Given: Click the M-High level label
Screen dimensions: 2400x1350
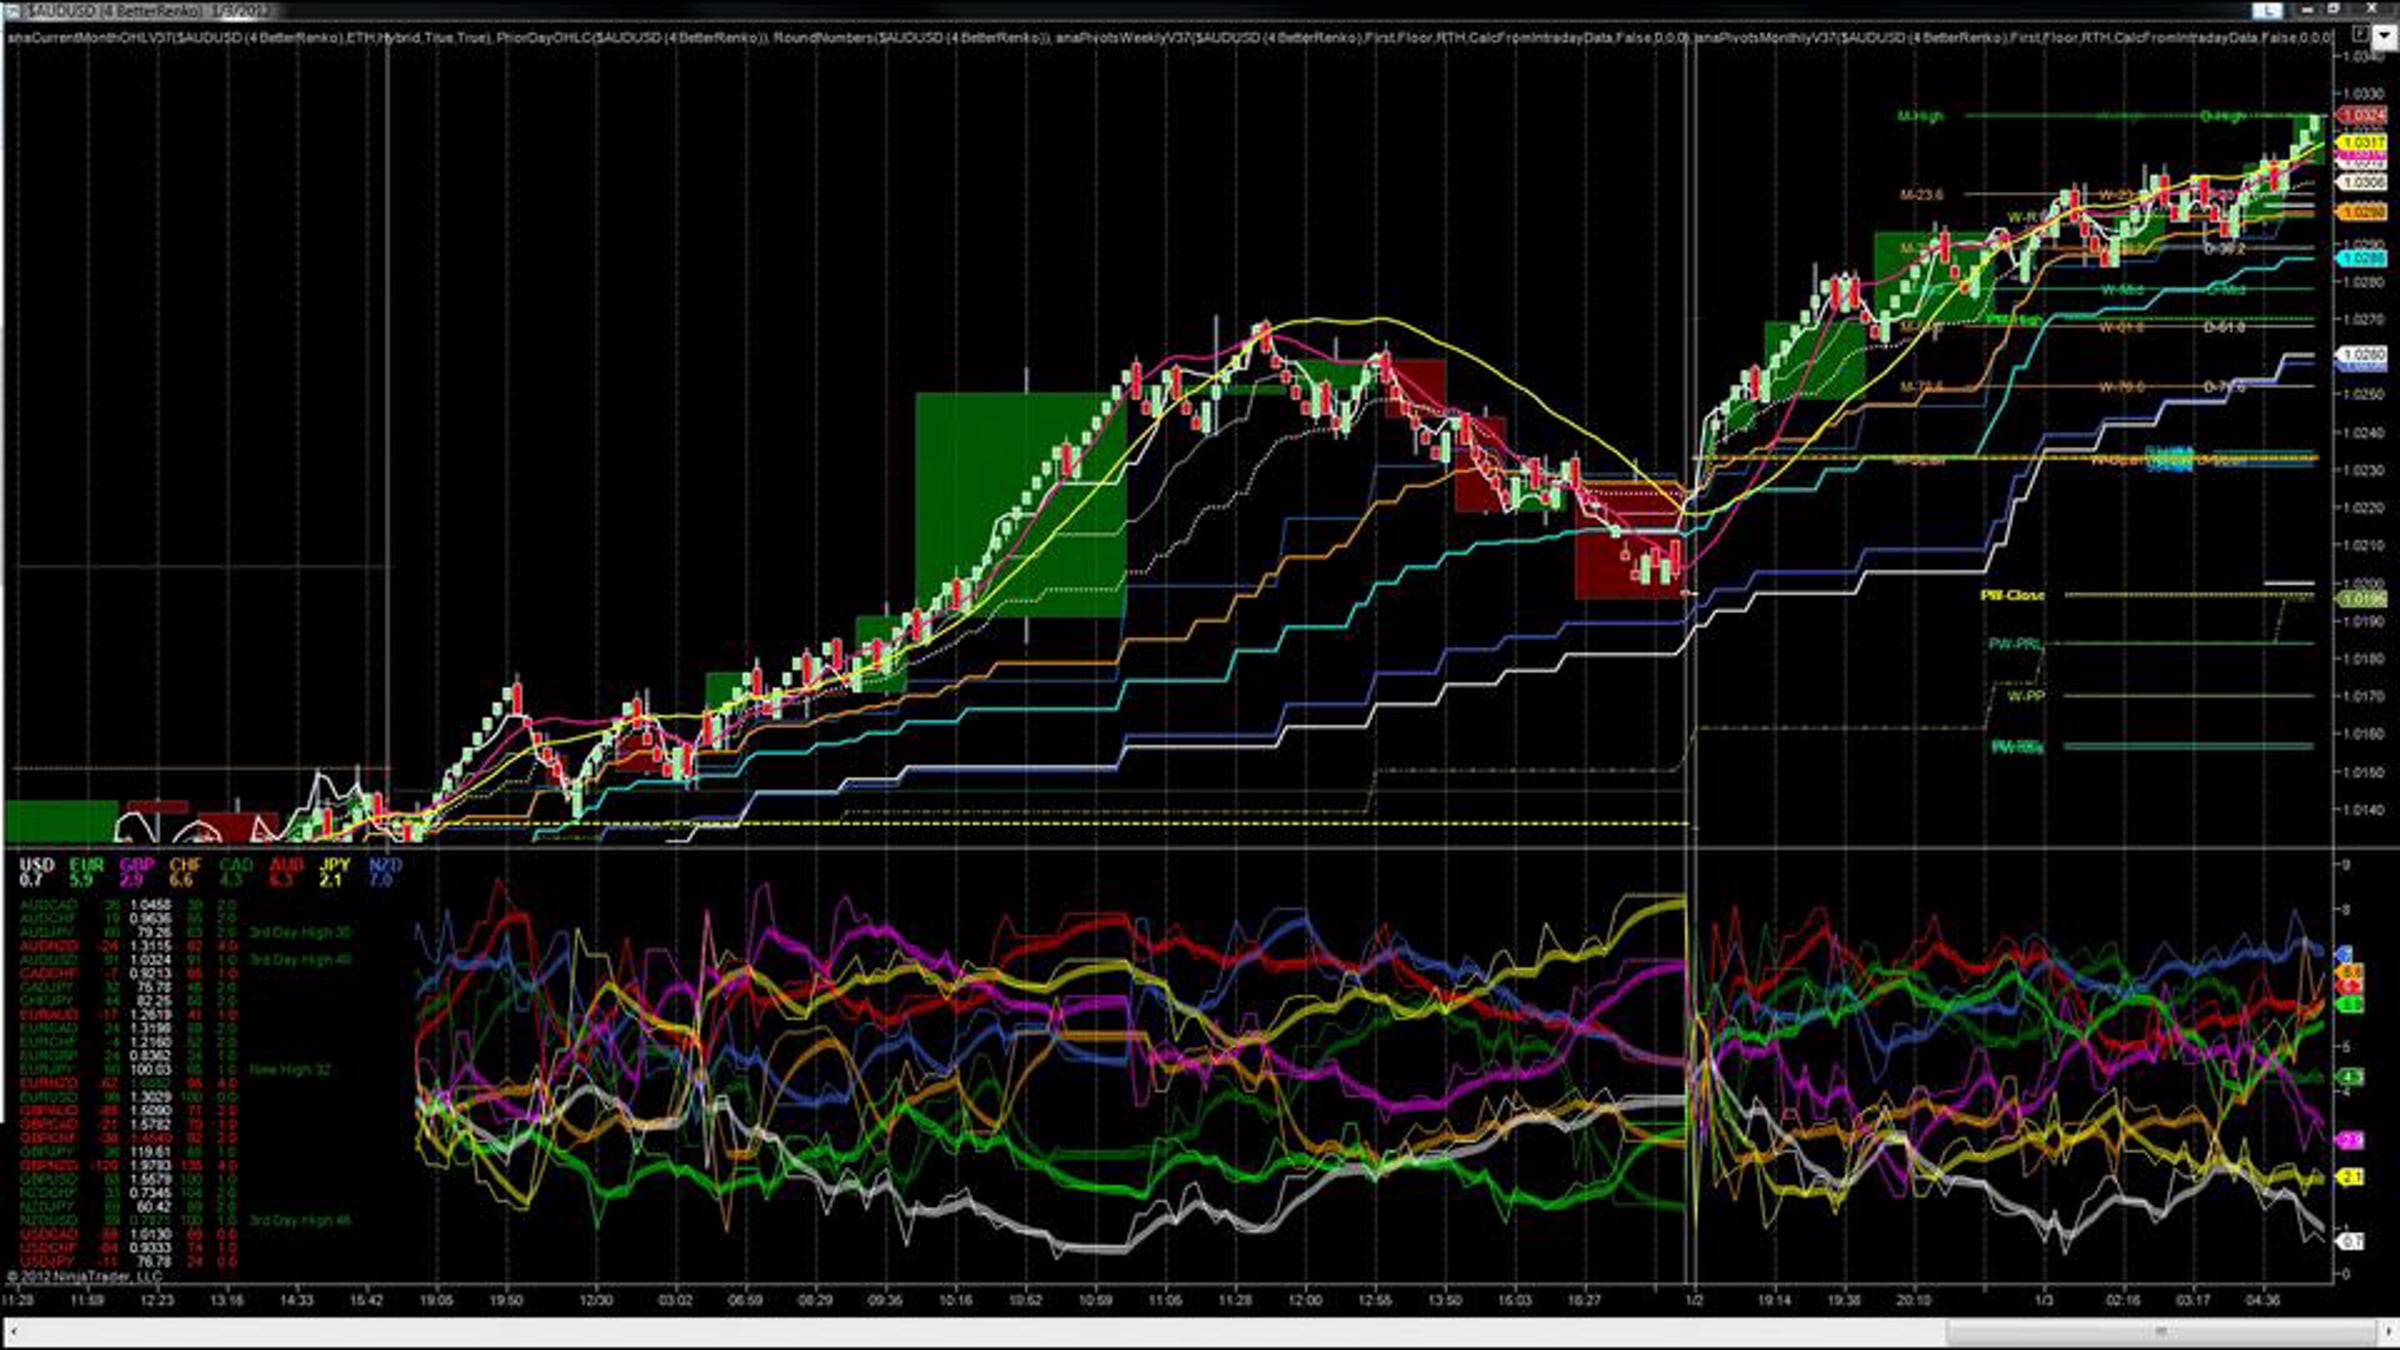Looking at the screenshot, I should [1920, 116].
